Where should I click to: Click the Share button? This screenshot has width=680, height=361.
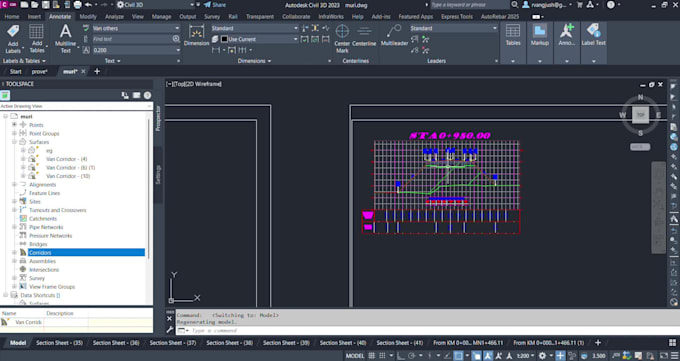[215, 5]
